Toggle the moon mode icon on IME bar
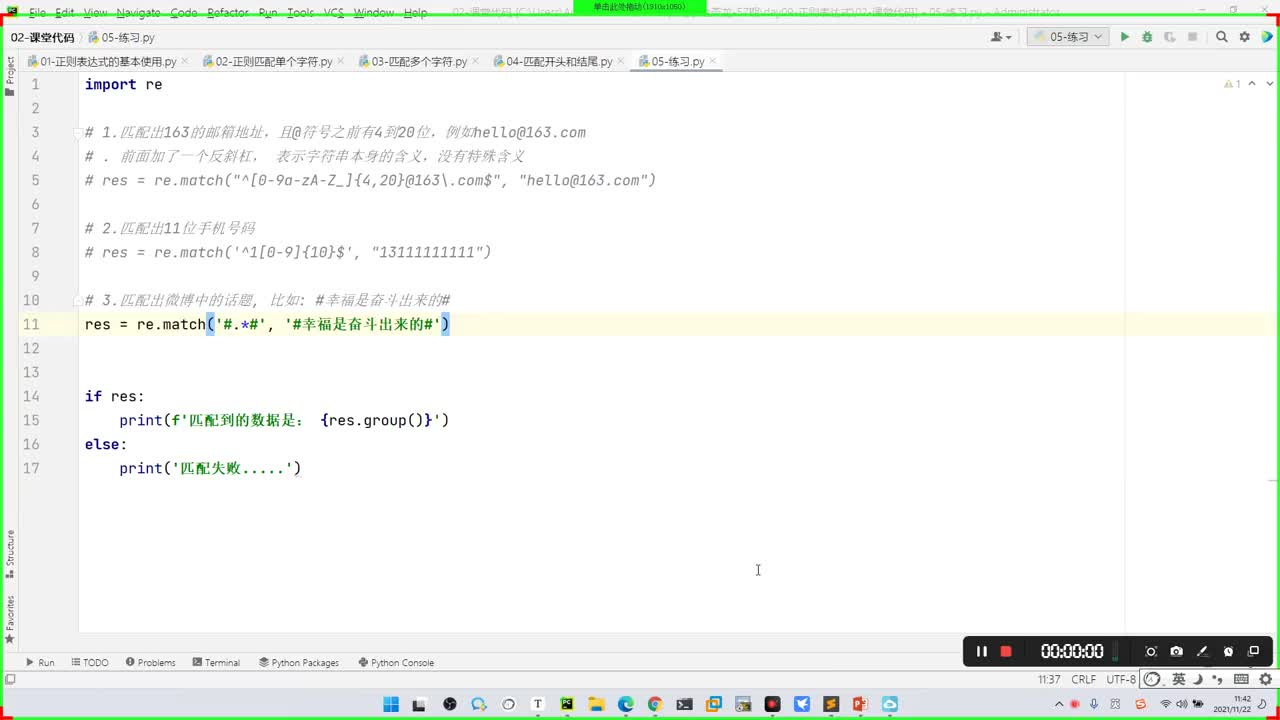1280x720 pixels. [x=1196, y=679]
